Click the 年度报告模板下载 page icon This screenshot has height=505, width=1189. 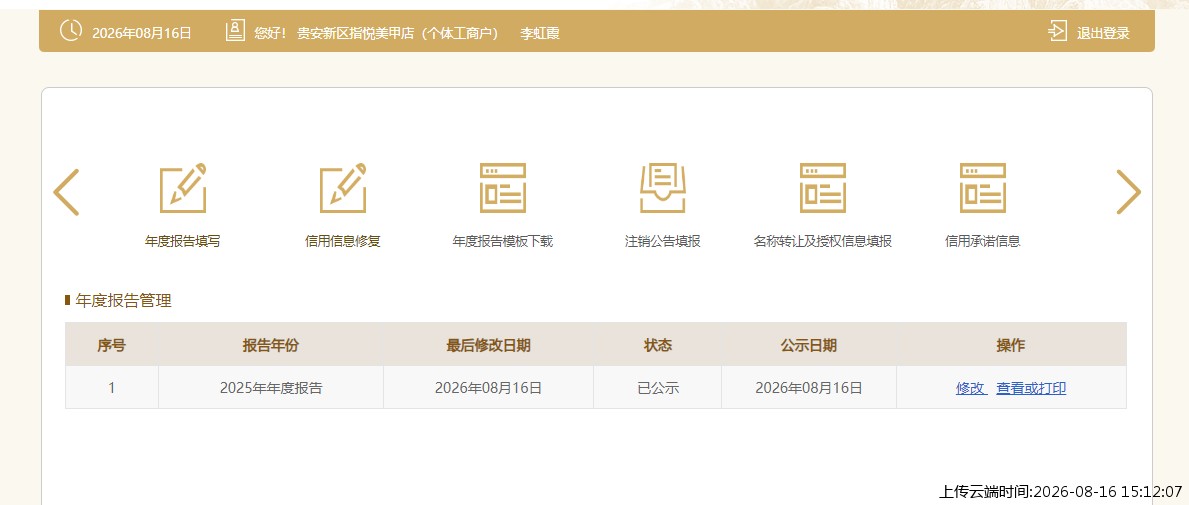pyautogui.click(x=503, y=188)
